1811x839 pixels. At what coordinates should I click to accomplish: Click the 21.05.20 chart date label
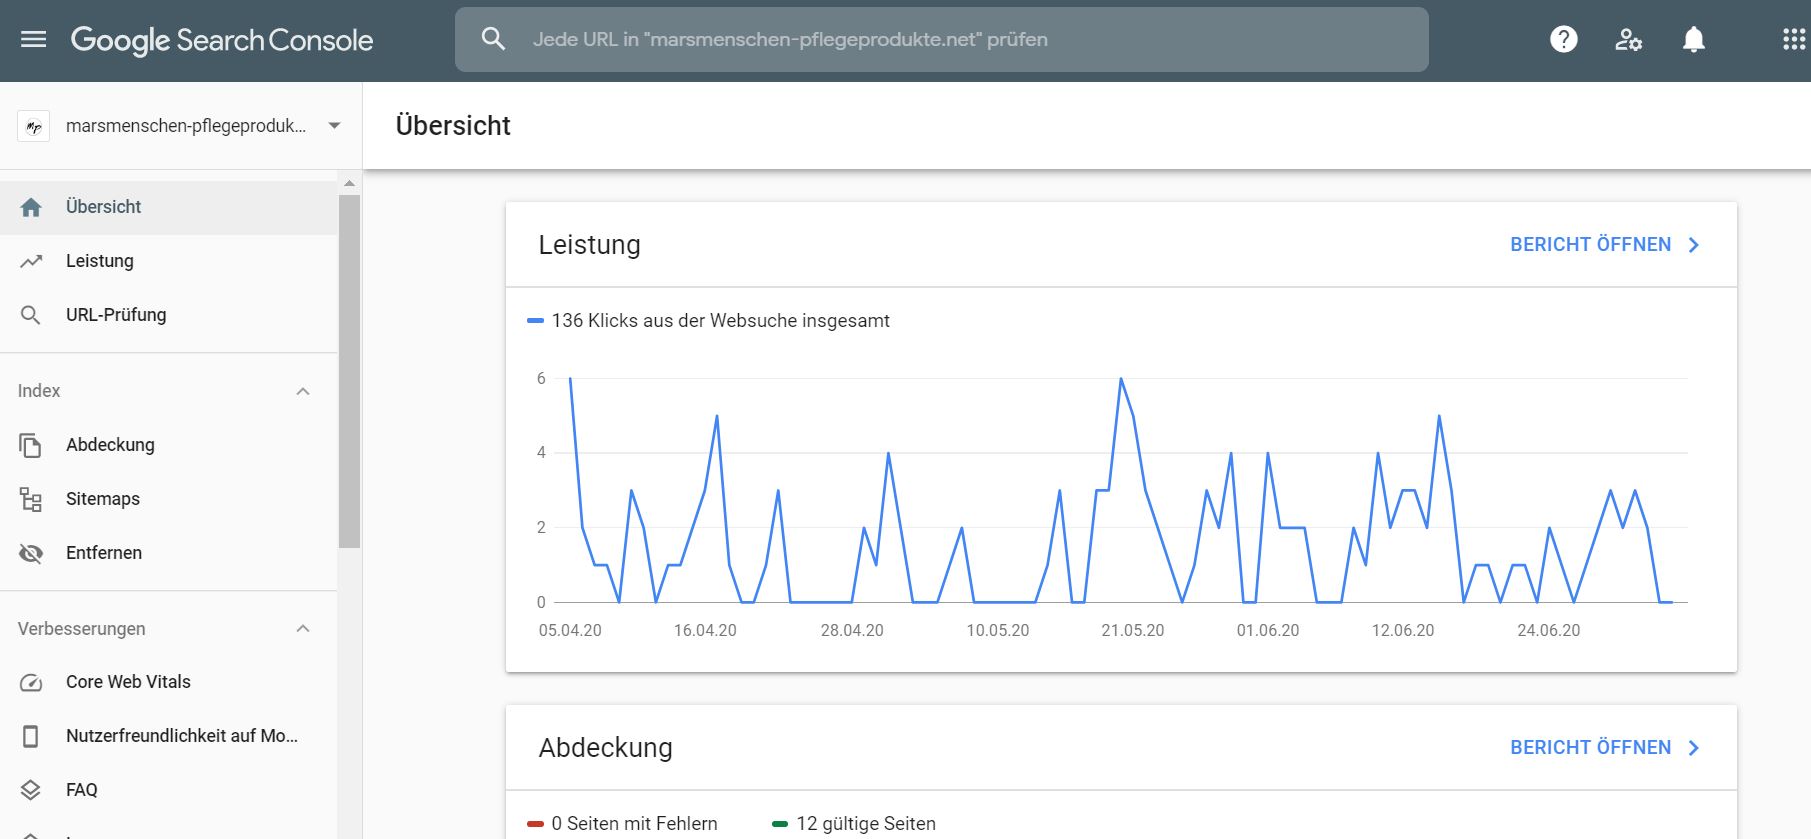(1133, 631)
